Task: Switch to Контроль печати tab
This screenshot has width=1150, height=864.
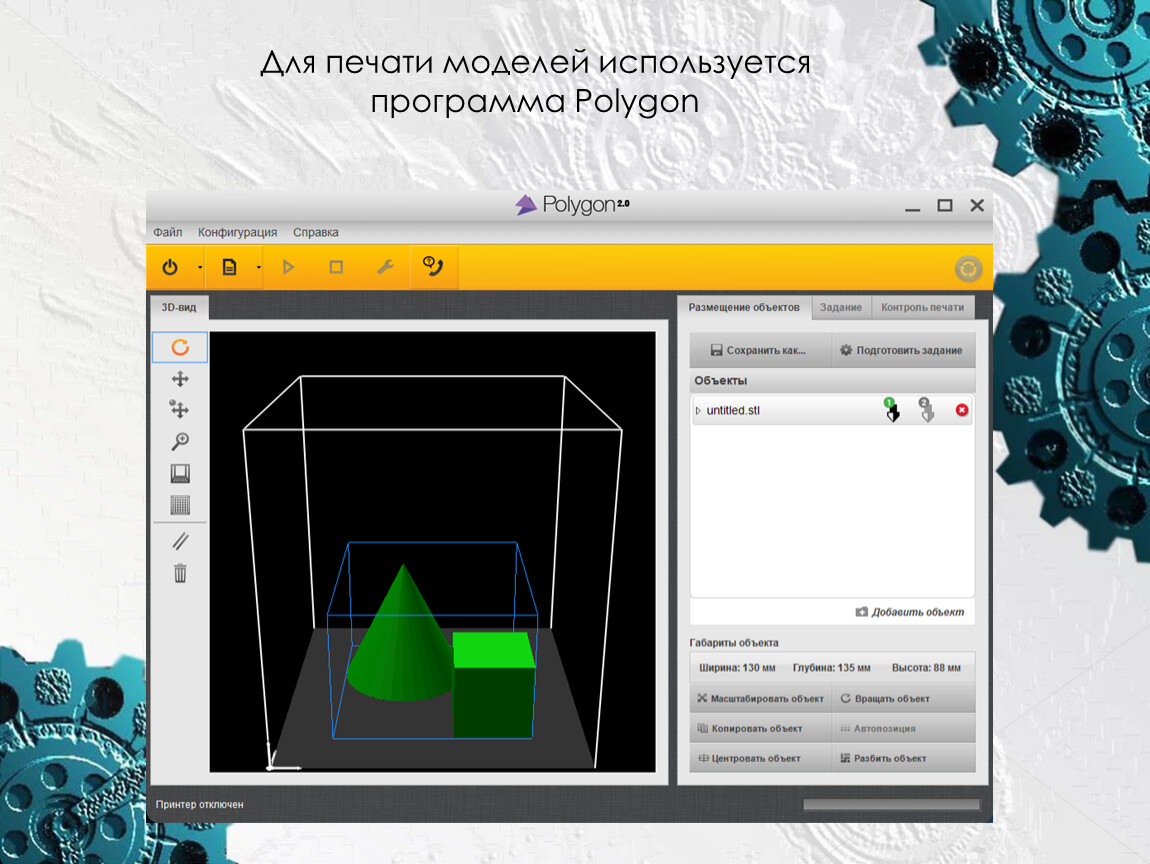Action: (x=923, y=307)
